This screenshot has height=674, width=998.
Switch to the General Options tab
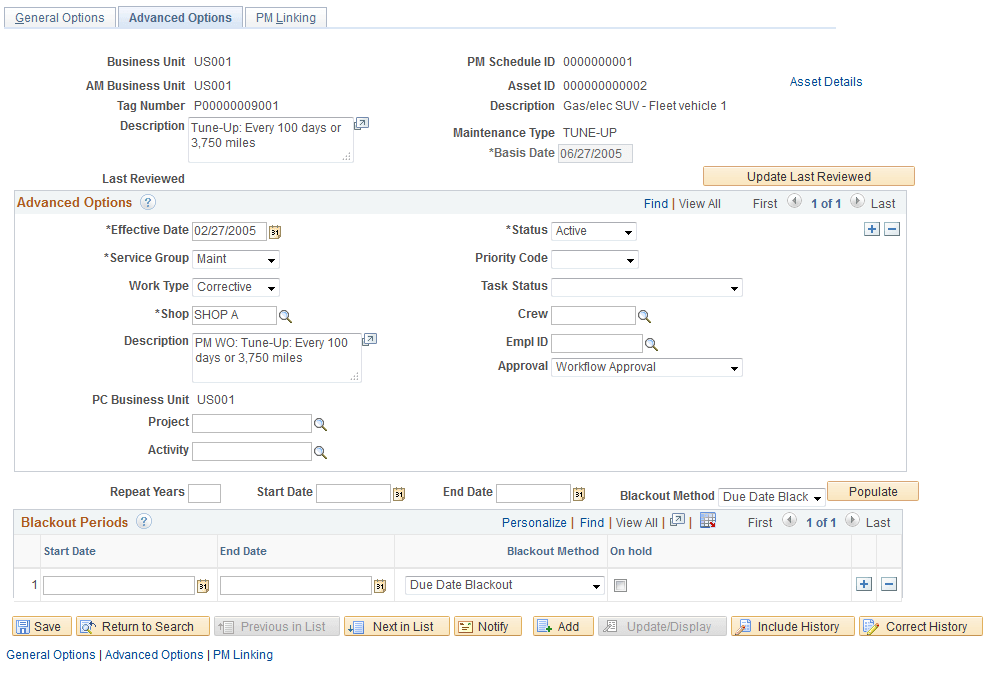click(59, 17)
